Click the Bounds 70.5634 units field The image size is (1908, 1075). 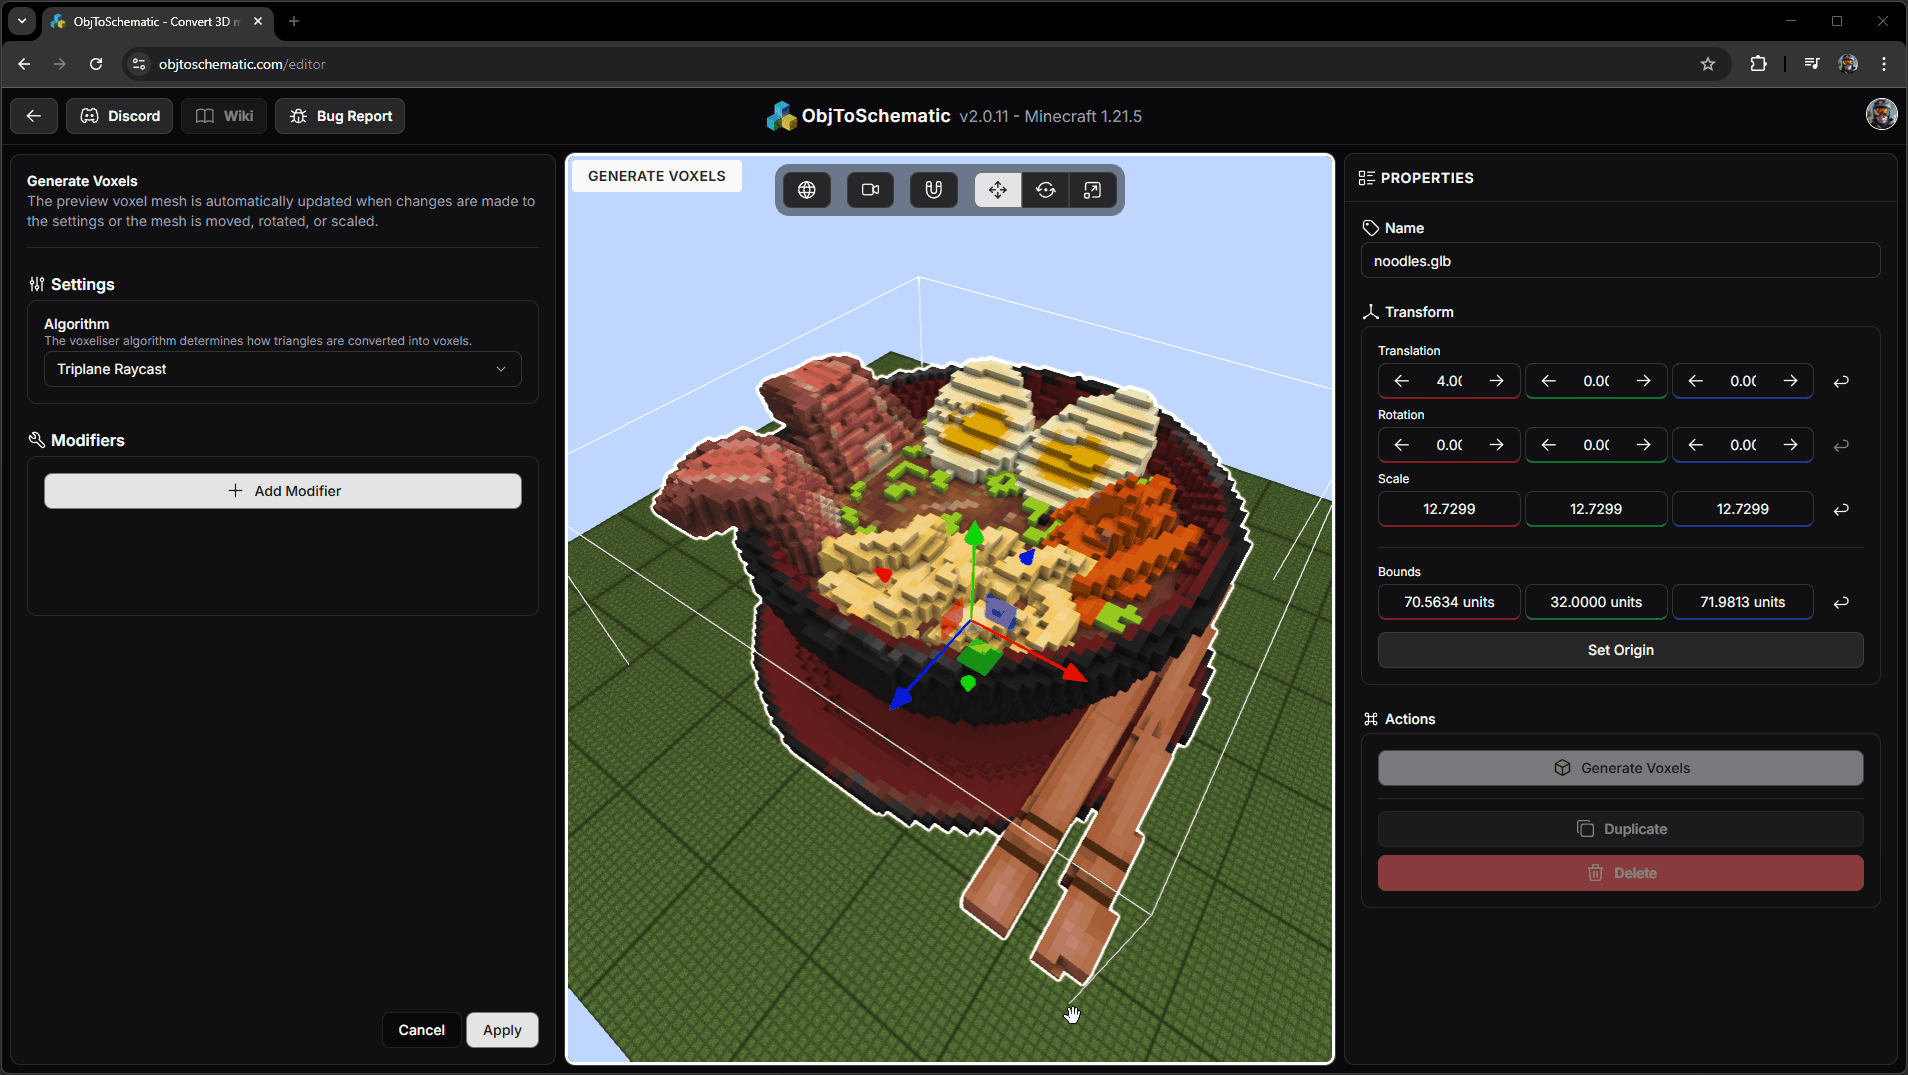tap(1449, 602)
